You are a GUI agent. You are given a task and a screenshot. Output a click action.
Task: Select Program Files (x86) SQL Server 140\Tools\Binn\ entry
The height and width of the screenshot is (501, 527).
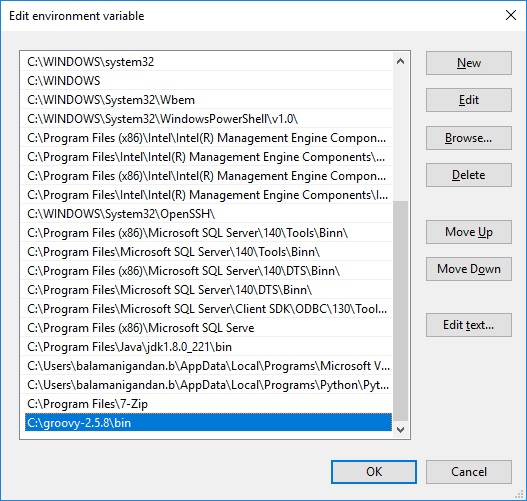click(208, 233)
